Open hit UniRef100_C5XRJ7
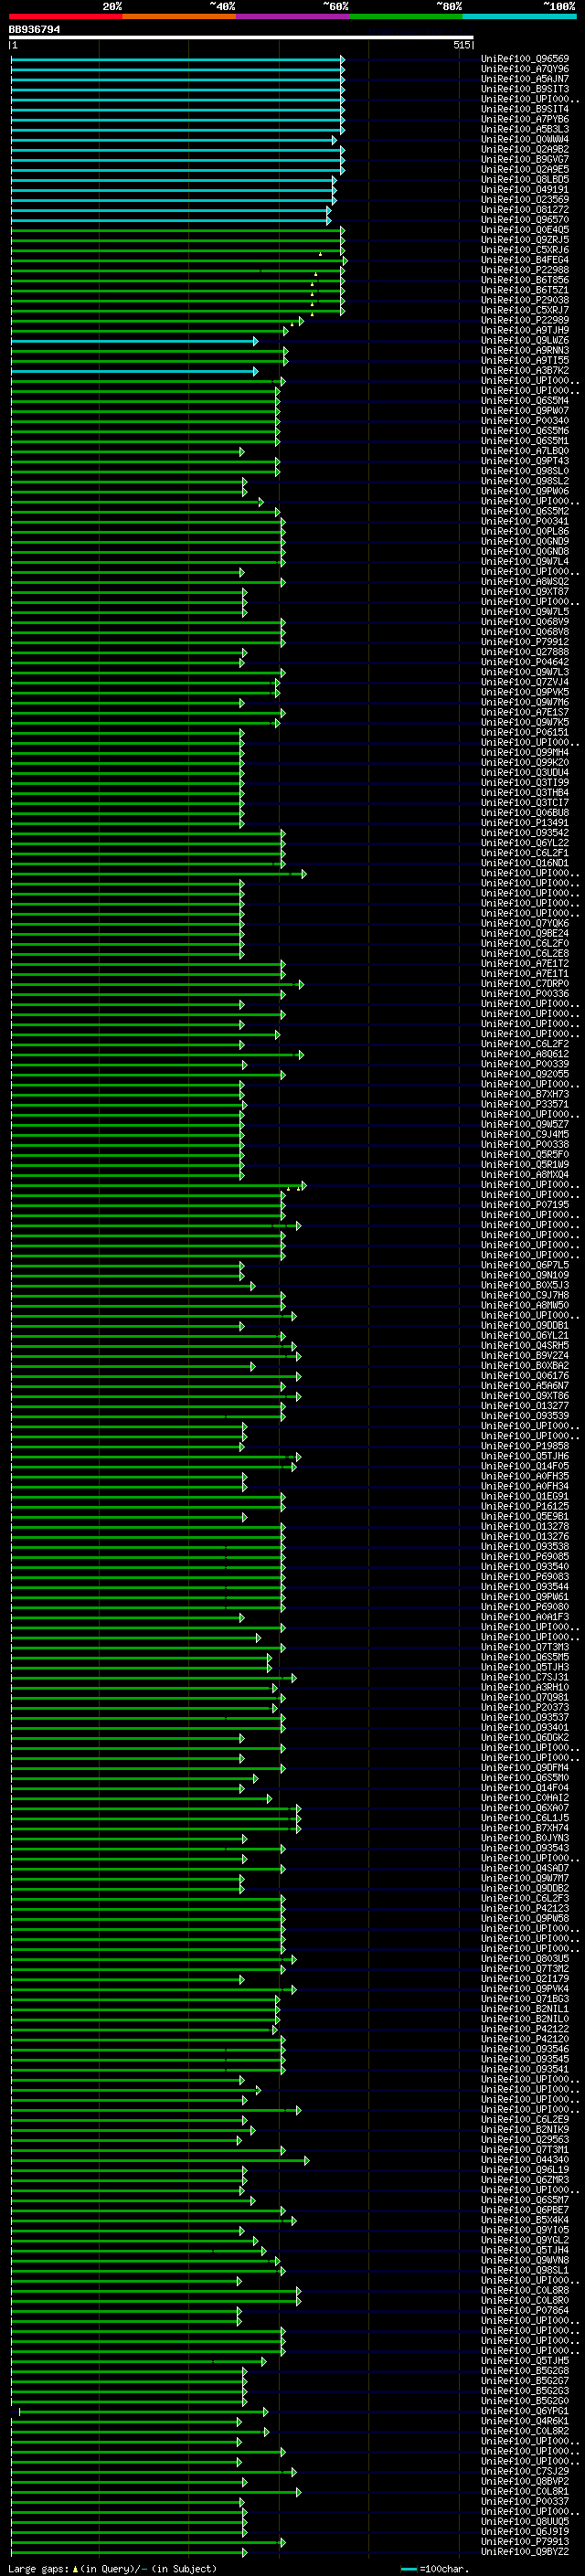585x2576 pixels. 525,310
